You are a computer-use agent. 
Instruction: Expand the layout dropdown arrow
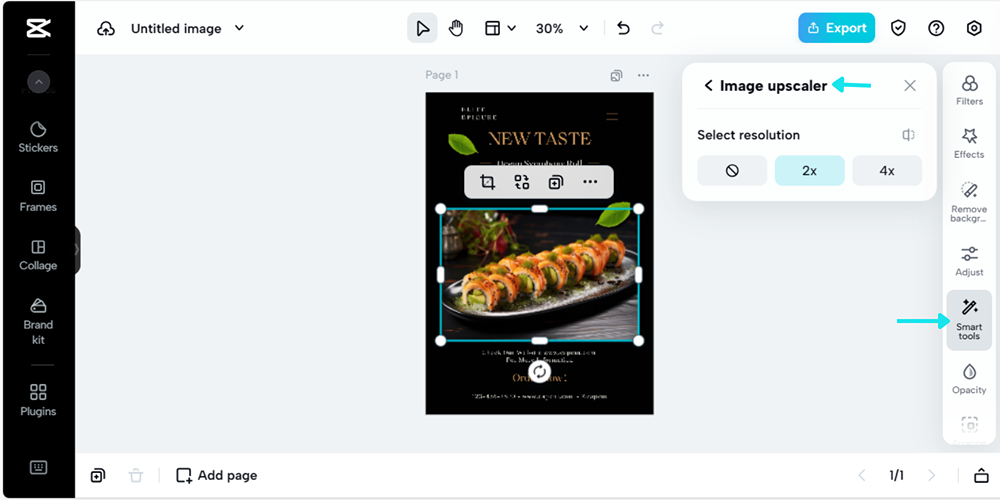point(511,28)
